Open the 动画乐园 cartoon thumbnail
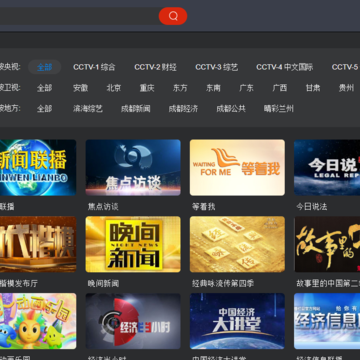 38,321
